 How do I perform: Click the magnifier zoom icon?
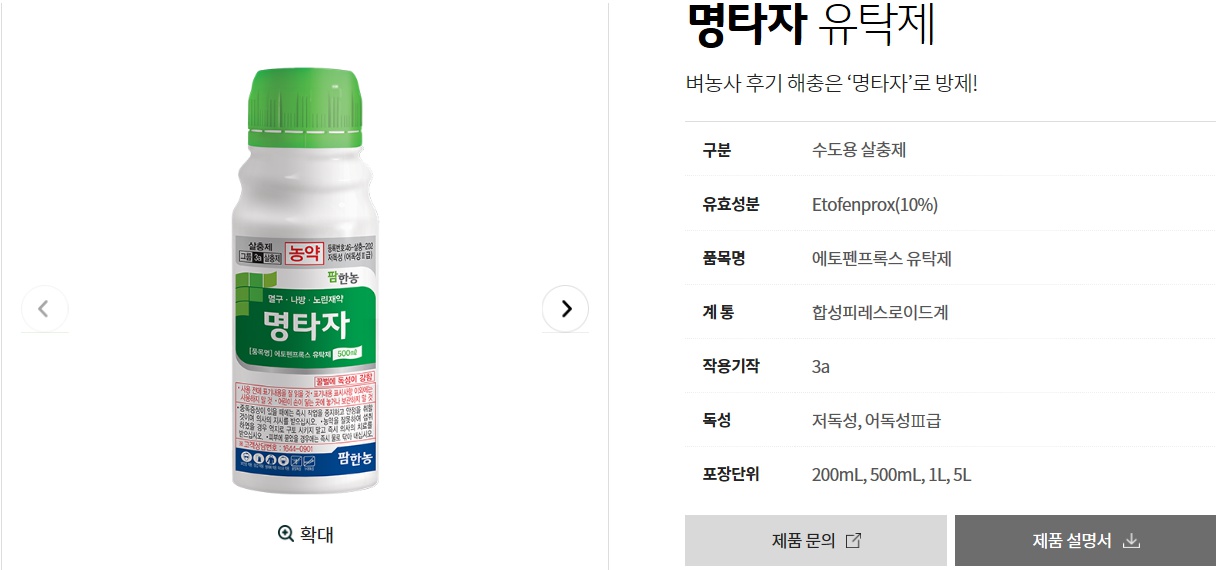point(286,534)
